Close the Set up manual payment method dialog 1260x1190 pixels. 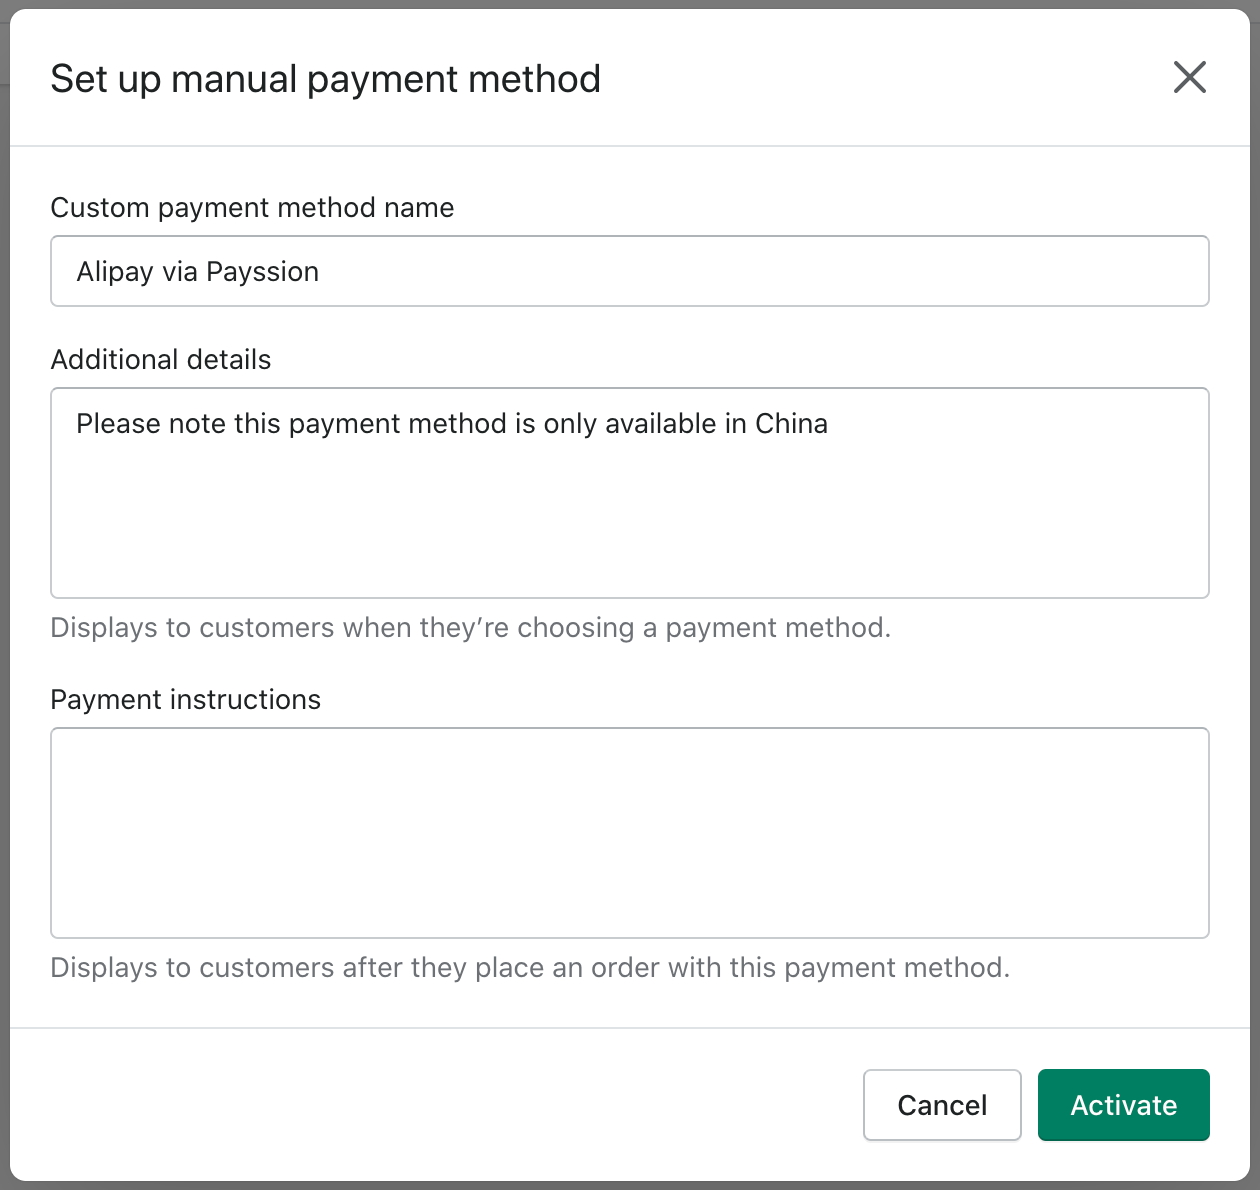coord(1189,77)
